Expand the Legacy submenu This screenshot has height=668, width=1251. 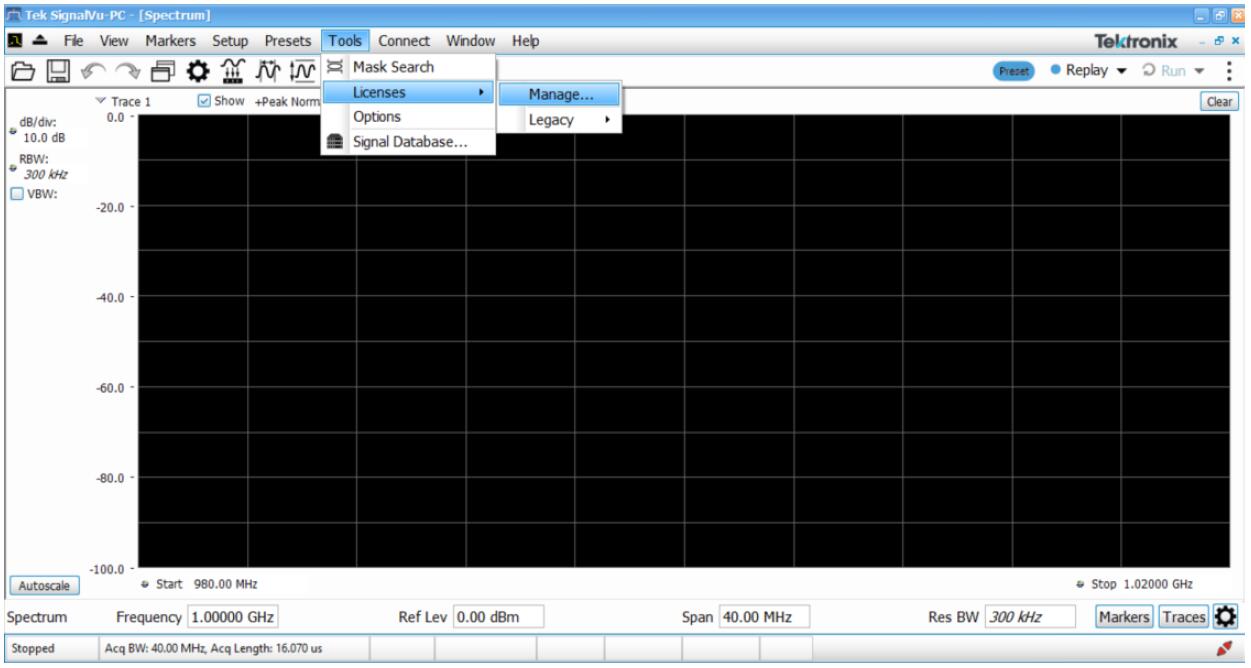click(x=567, y=119)
